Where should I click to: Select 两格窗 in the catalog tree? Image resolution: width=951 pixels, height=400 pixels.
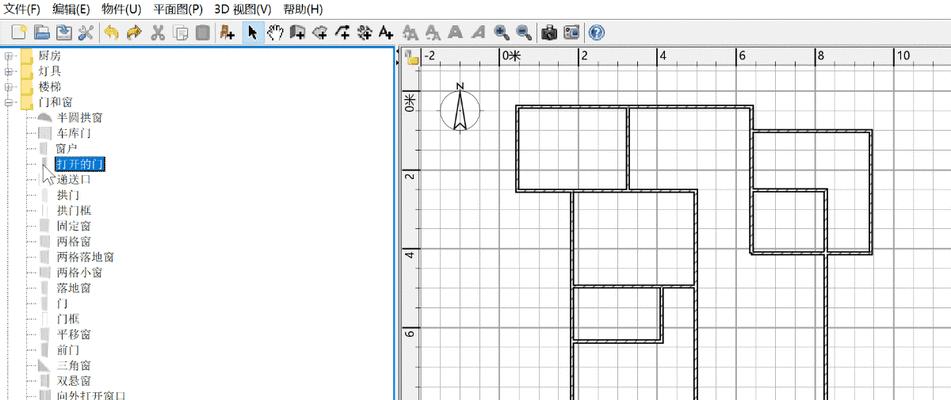click(x=74, y=242)
